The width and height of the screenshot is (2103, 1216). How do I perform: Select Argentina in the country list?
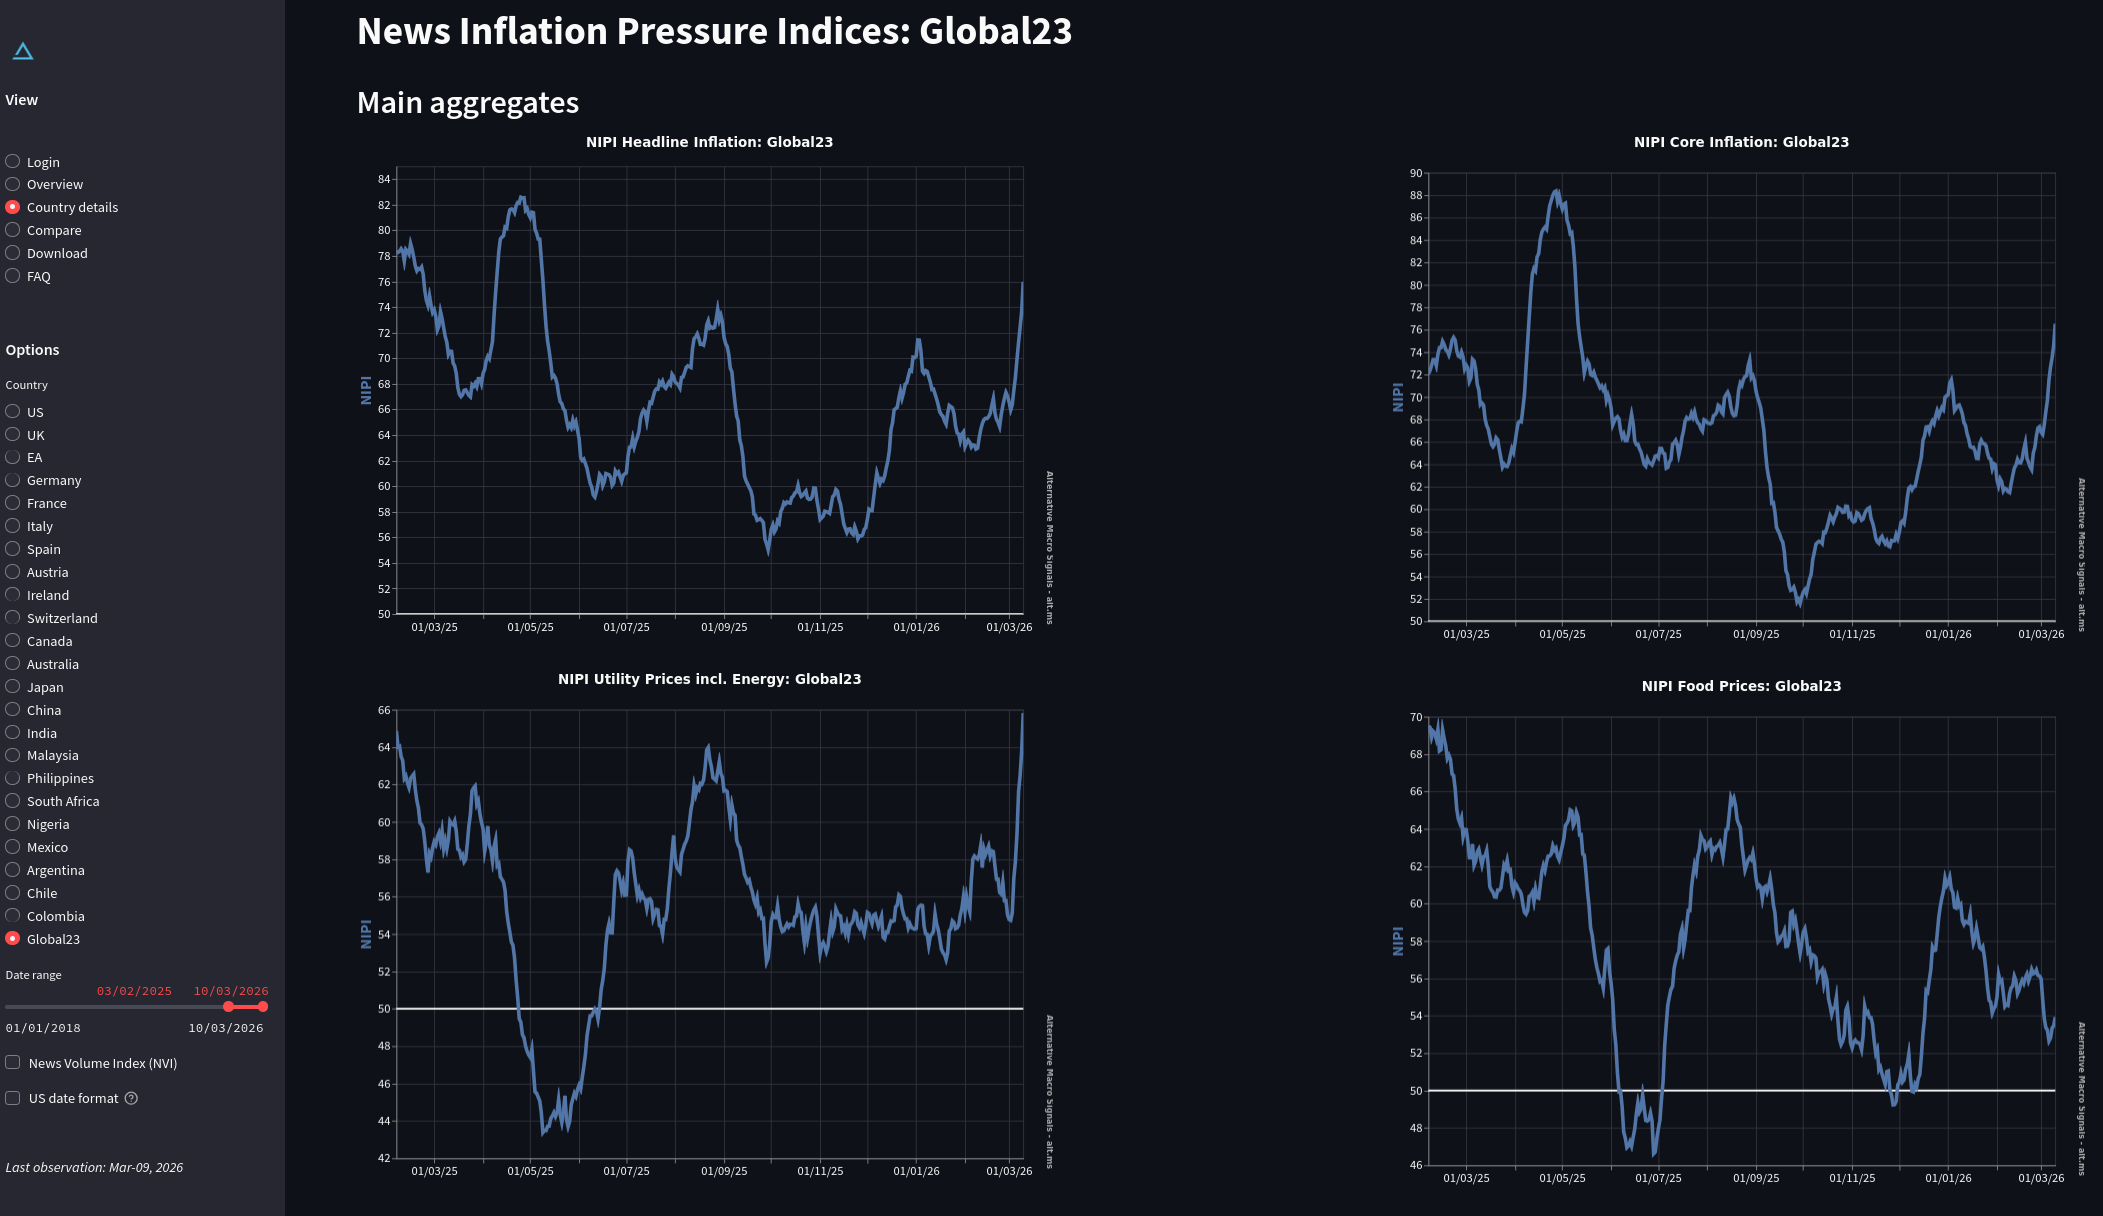(13, 870)
